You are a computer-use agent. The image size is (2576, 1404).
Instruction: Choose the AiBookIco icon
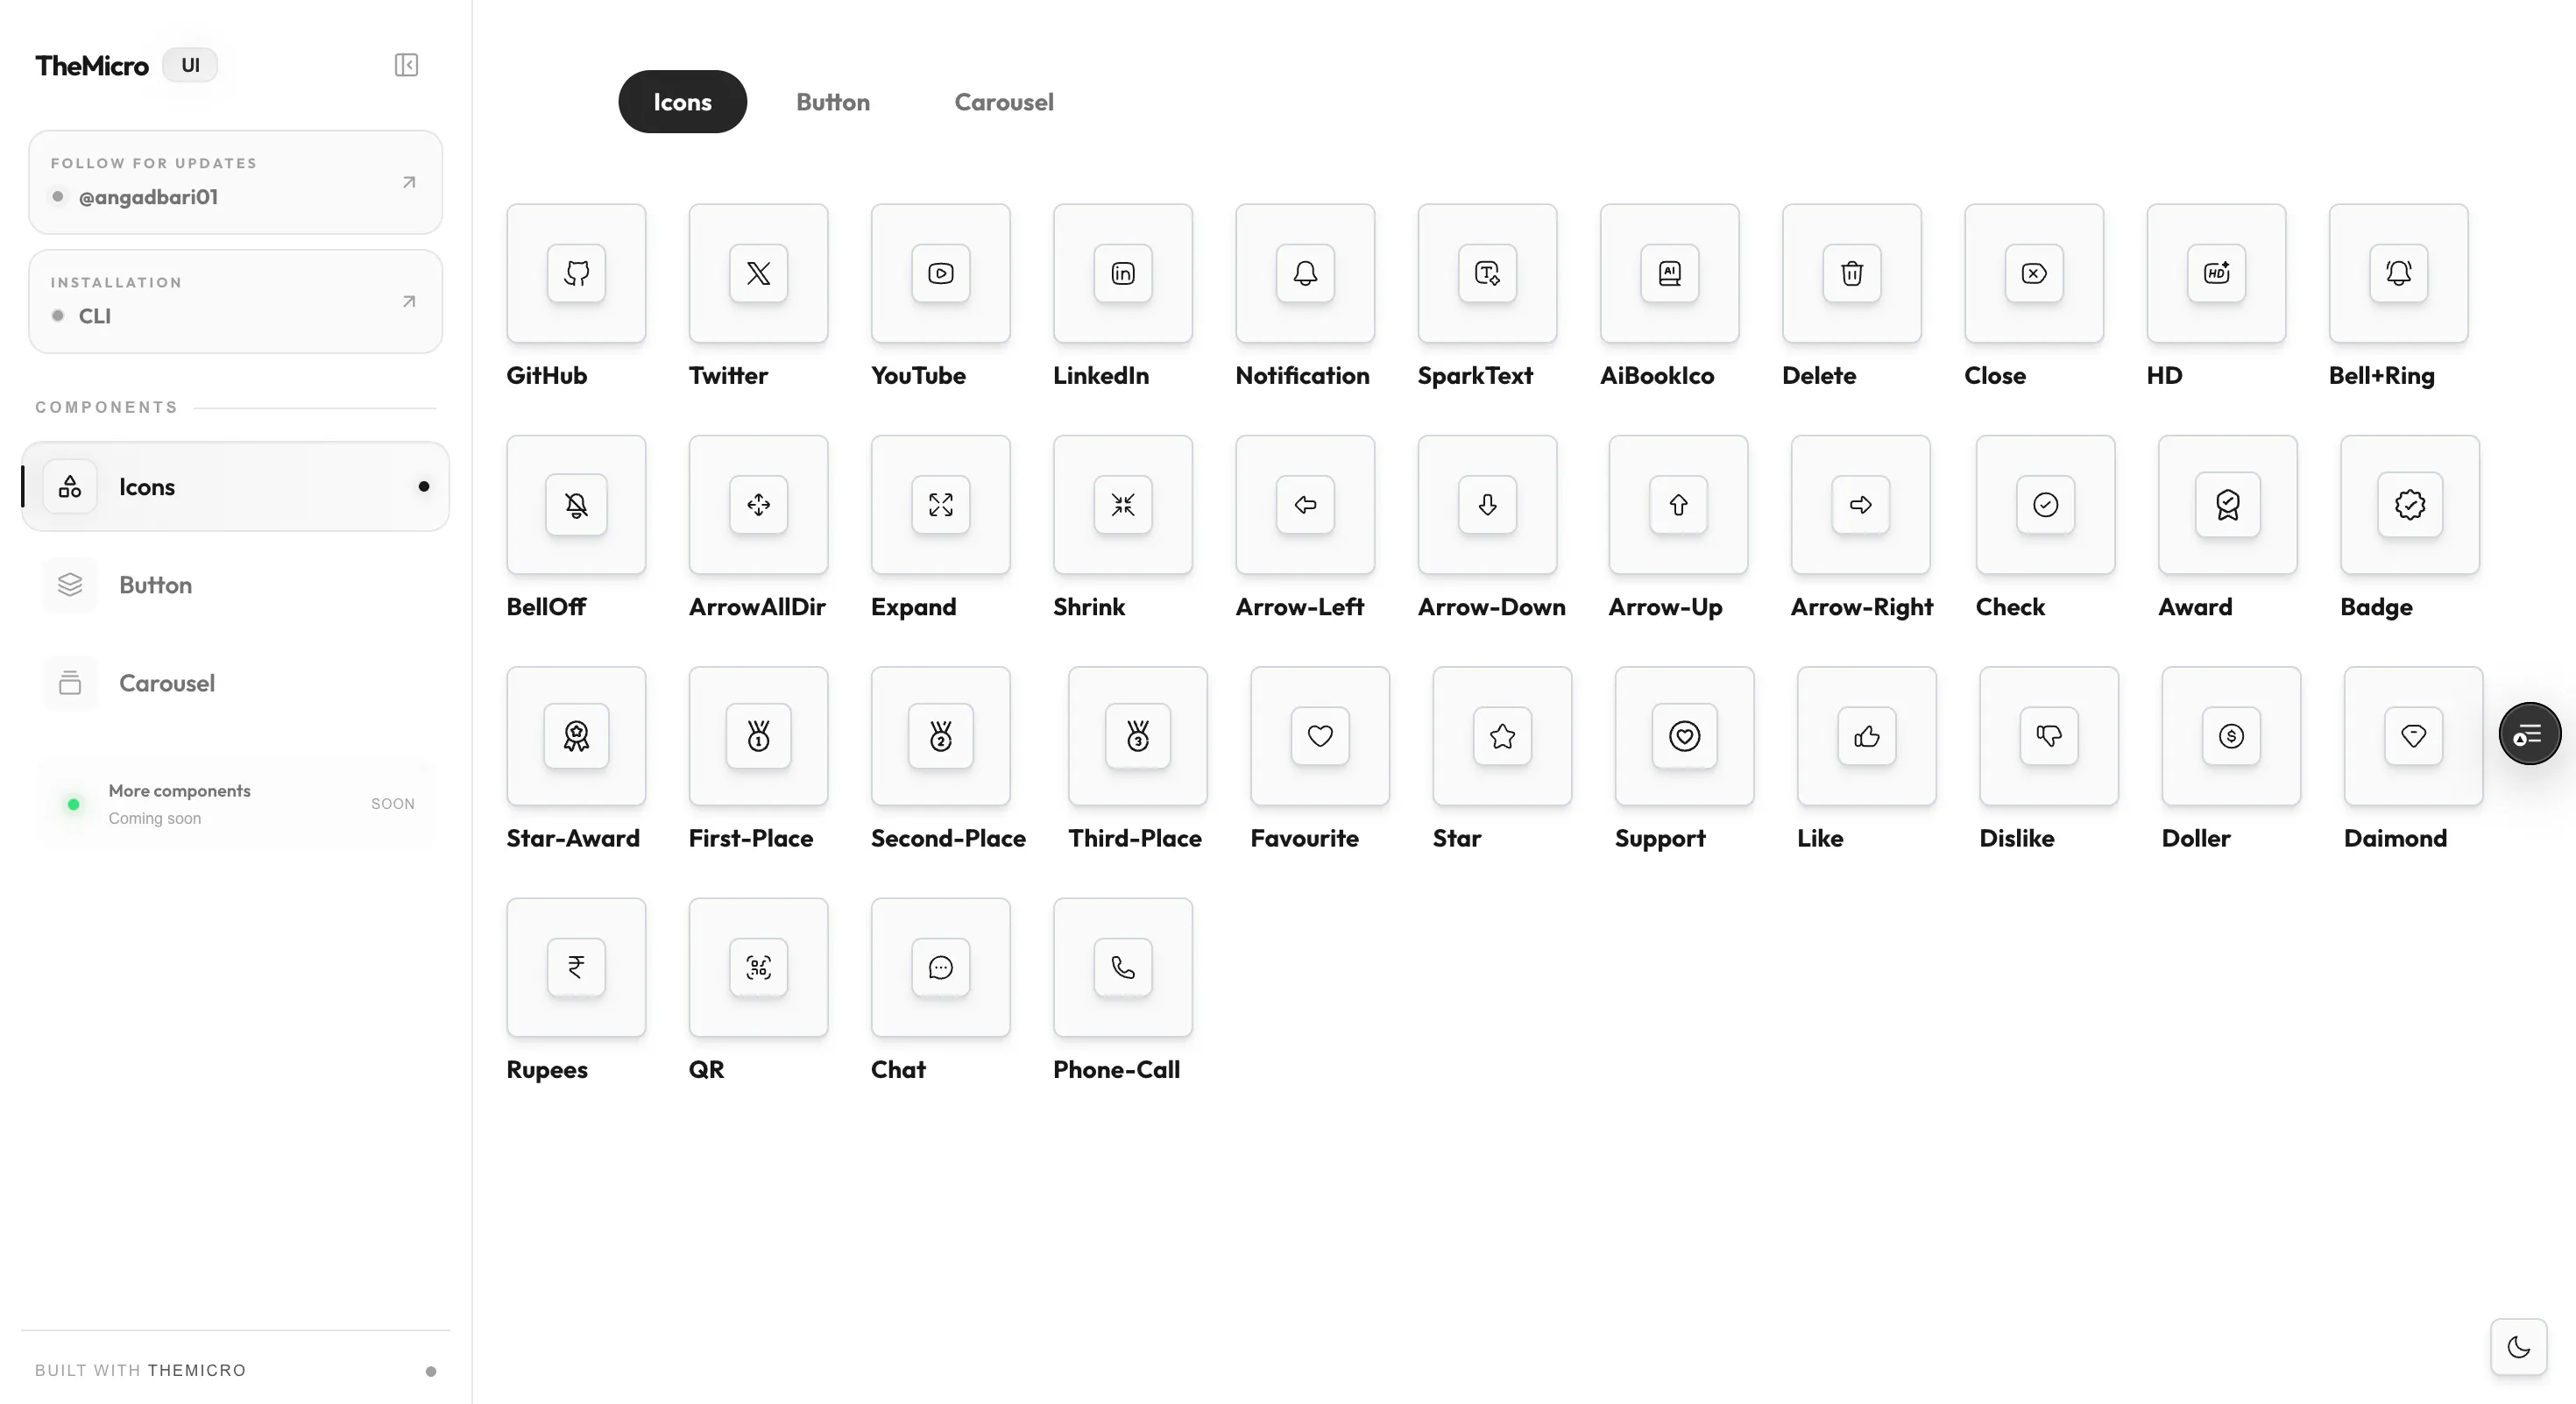1669,273
